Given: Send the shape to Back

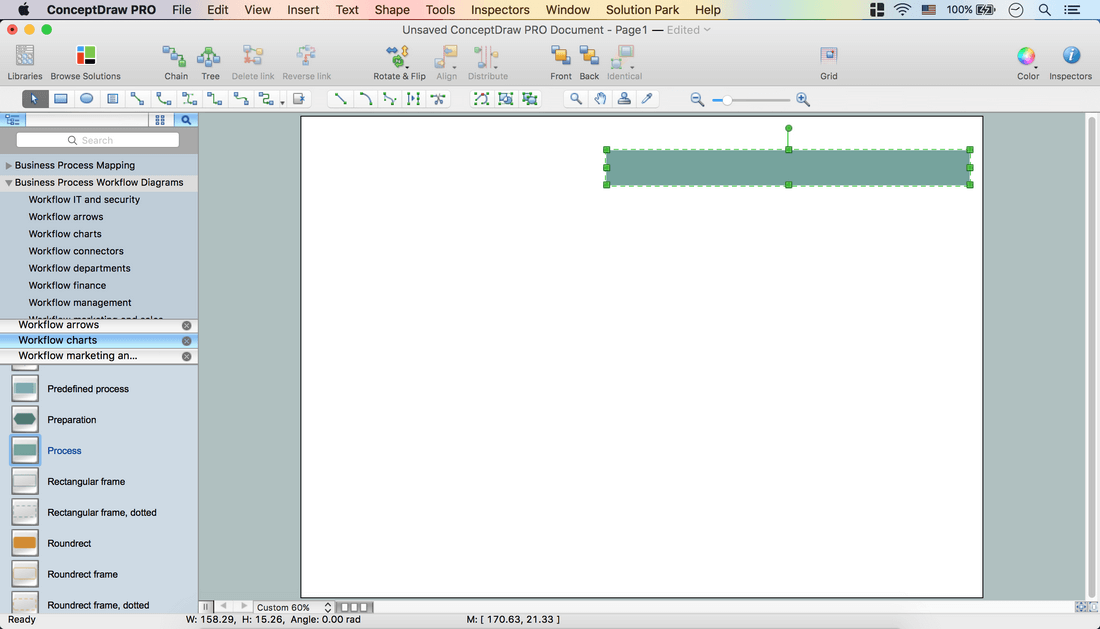Looking at the screenshot, I should point(589,62).
